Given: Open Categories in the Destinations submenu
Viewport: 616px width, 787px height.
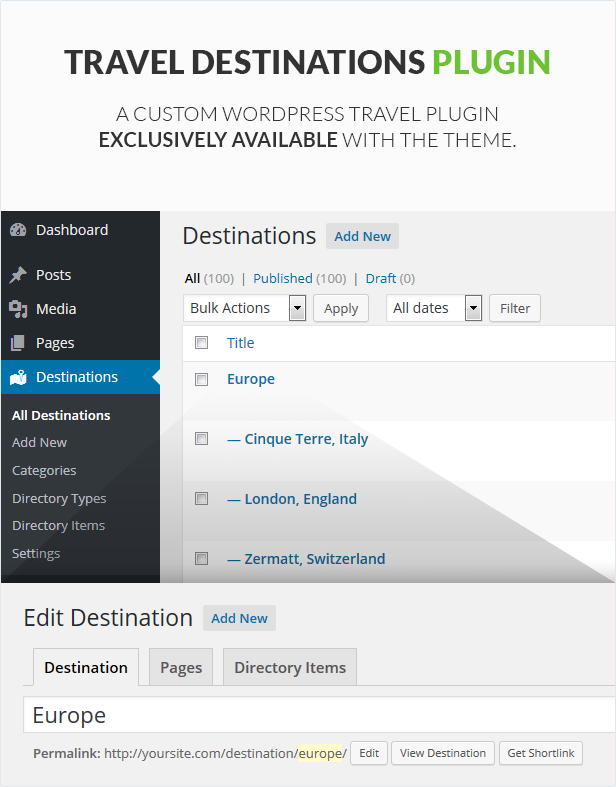Looking at the screenshot, I should coord(44,470).
